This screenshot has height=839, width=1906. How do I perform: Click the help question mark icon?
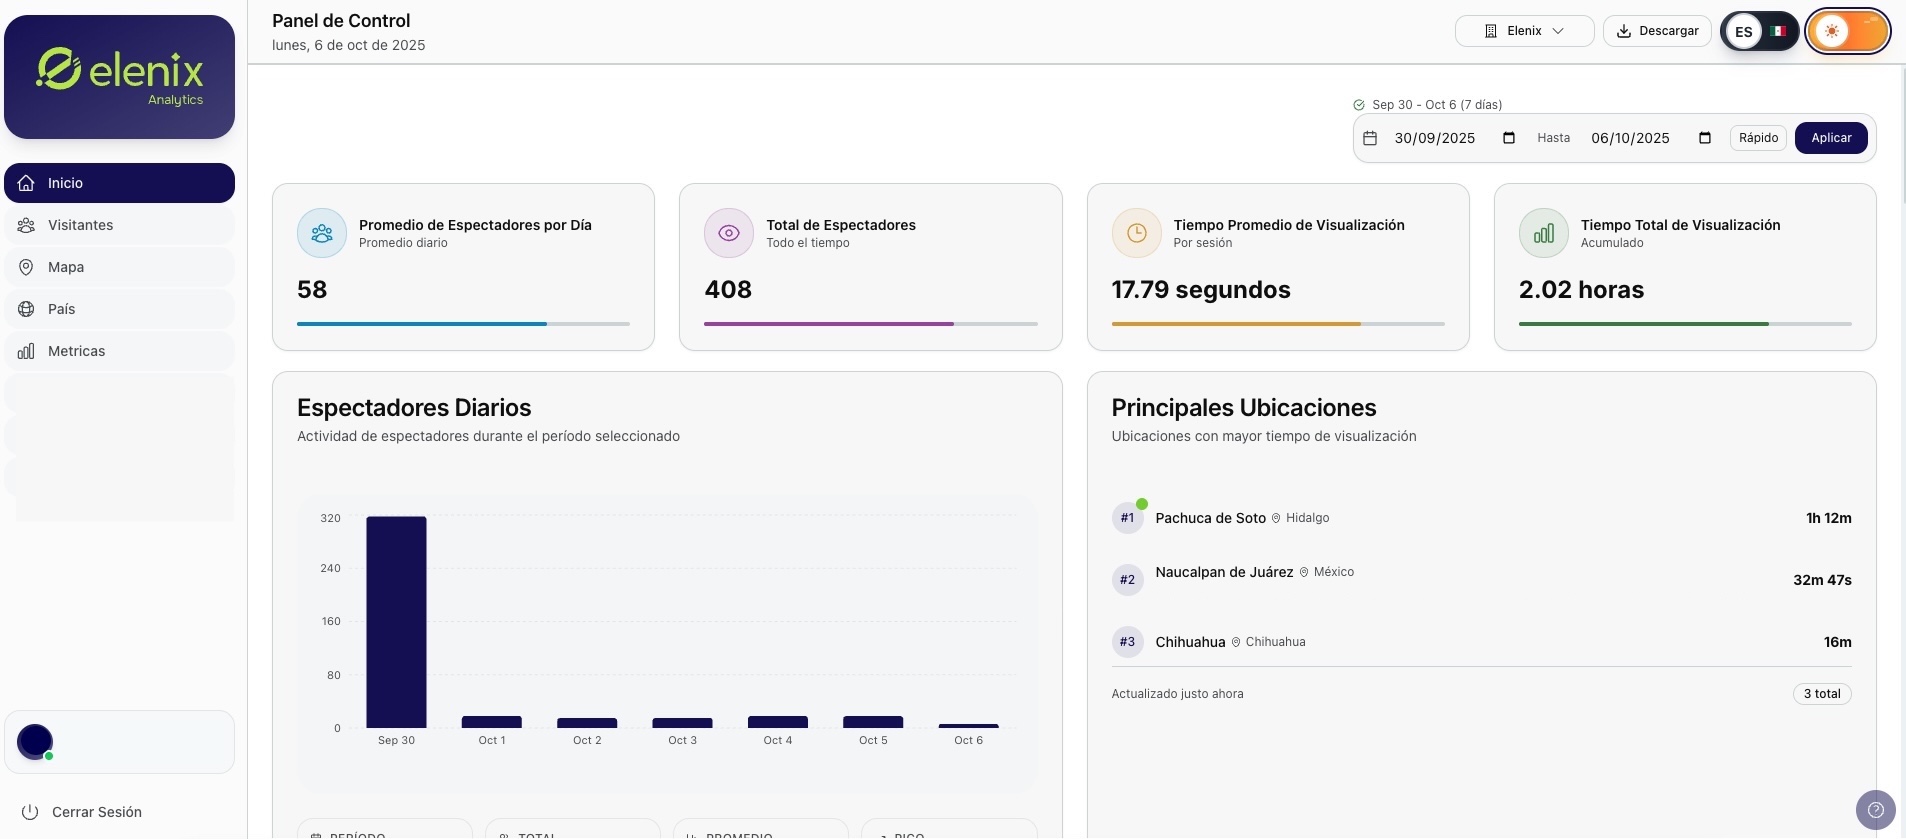[x=1875, y=810]
